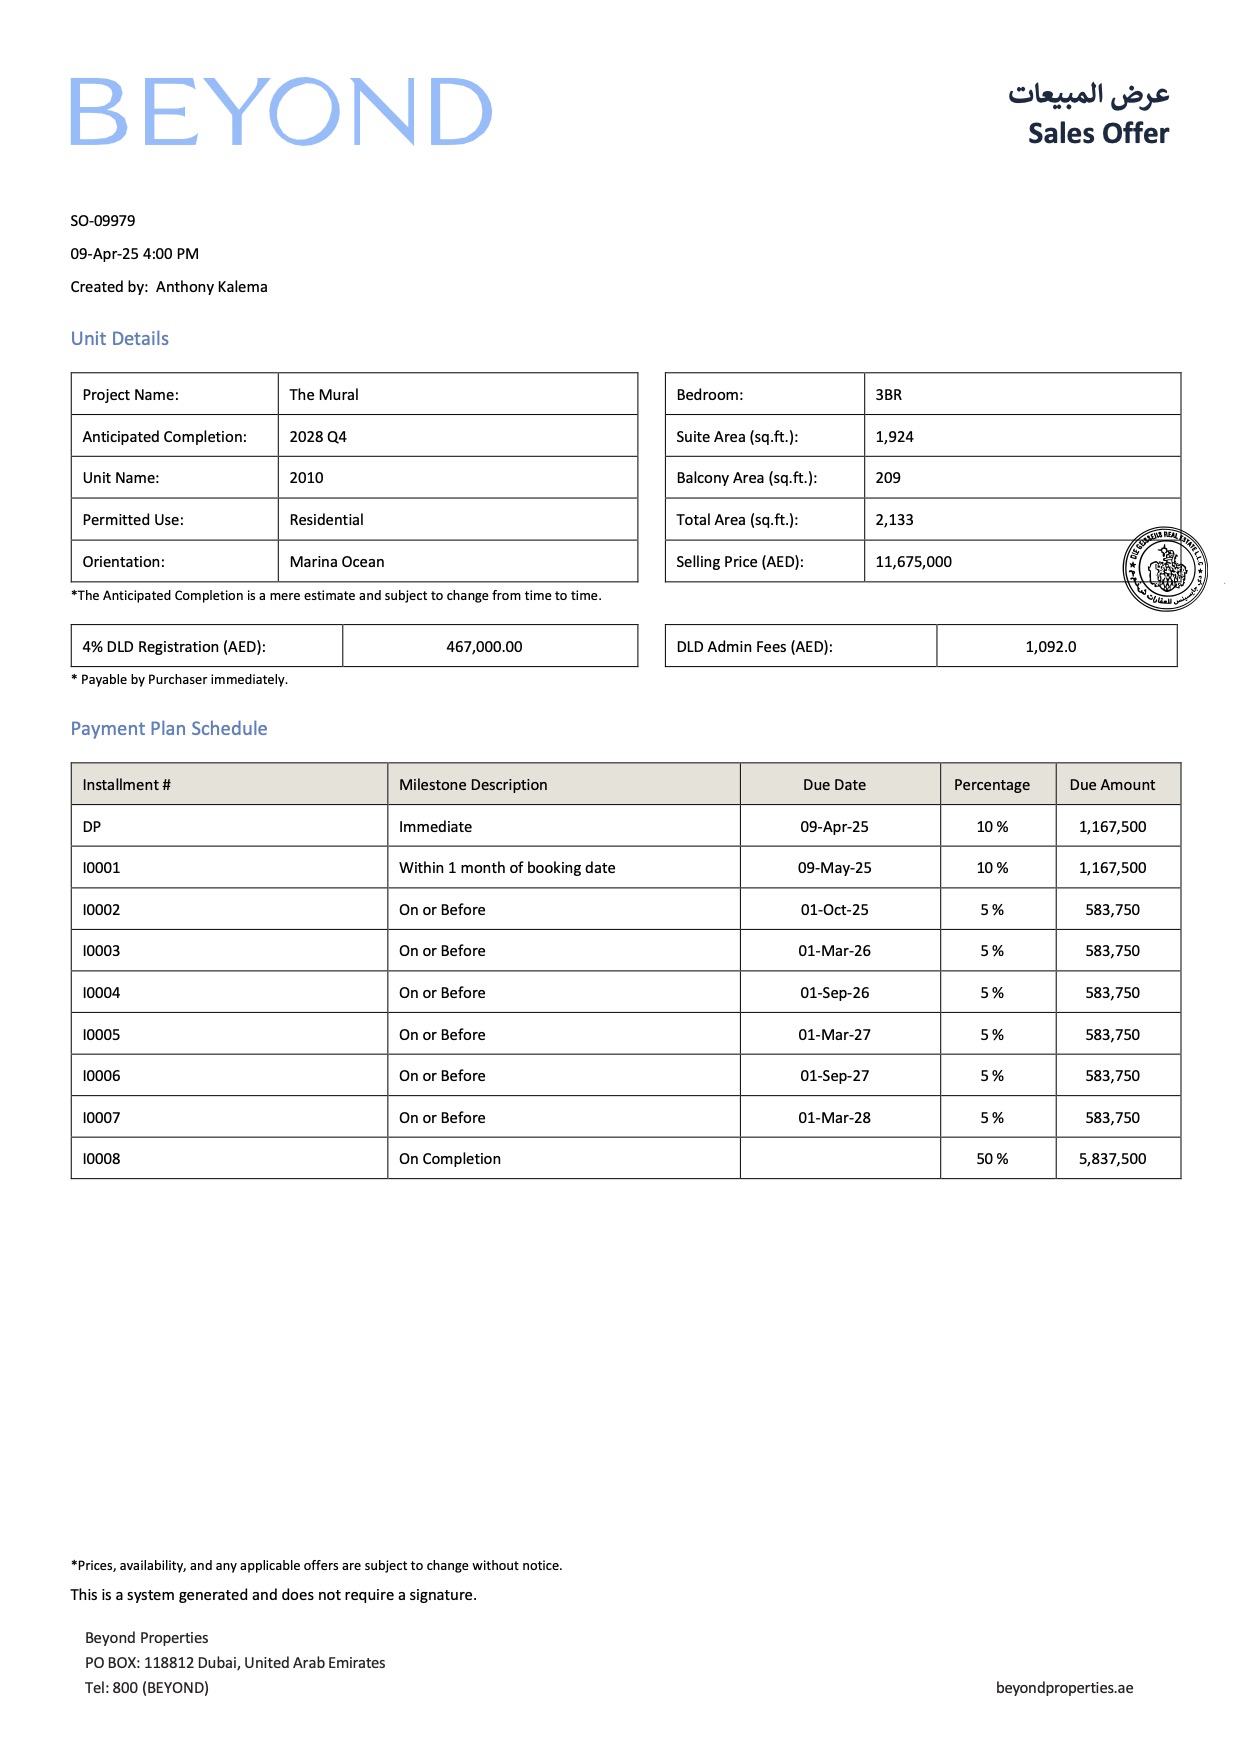Click the Due Amount column header
The height and width of the screenshot is (1754, 1240).
pos(1112,785)
